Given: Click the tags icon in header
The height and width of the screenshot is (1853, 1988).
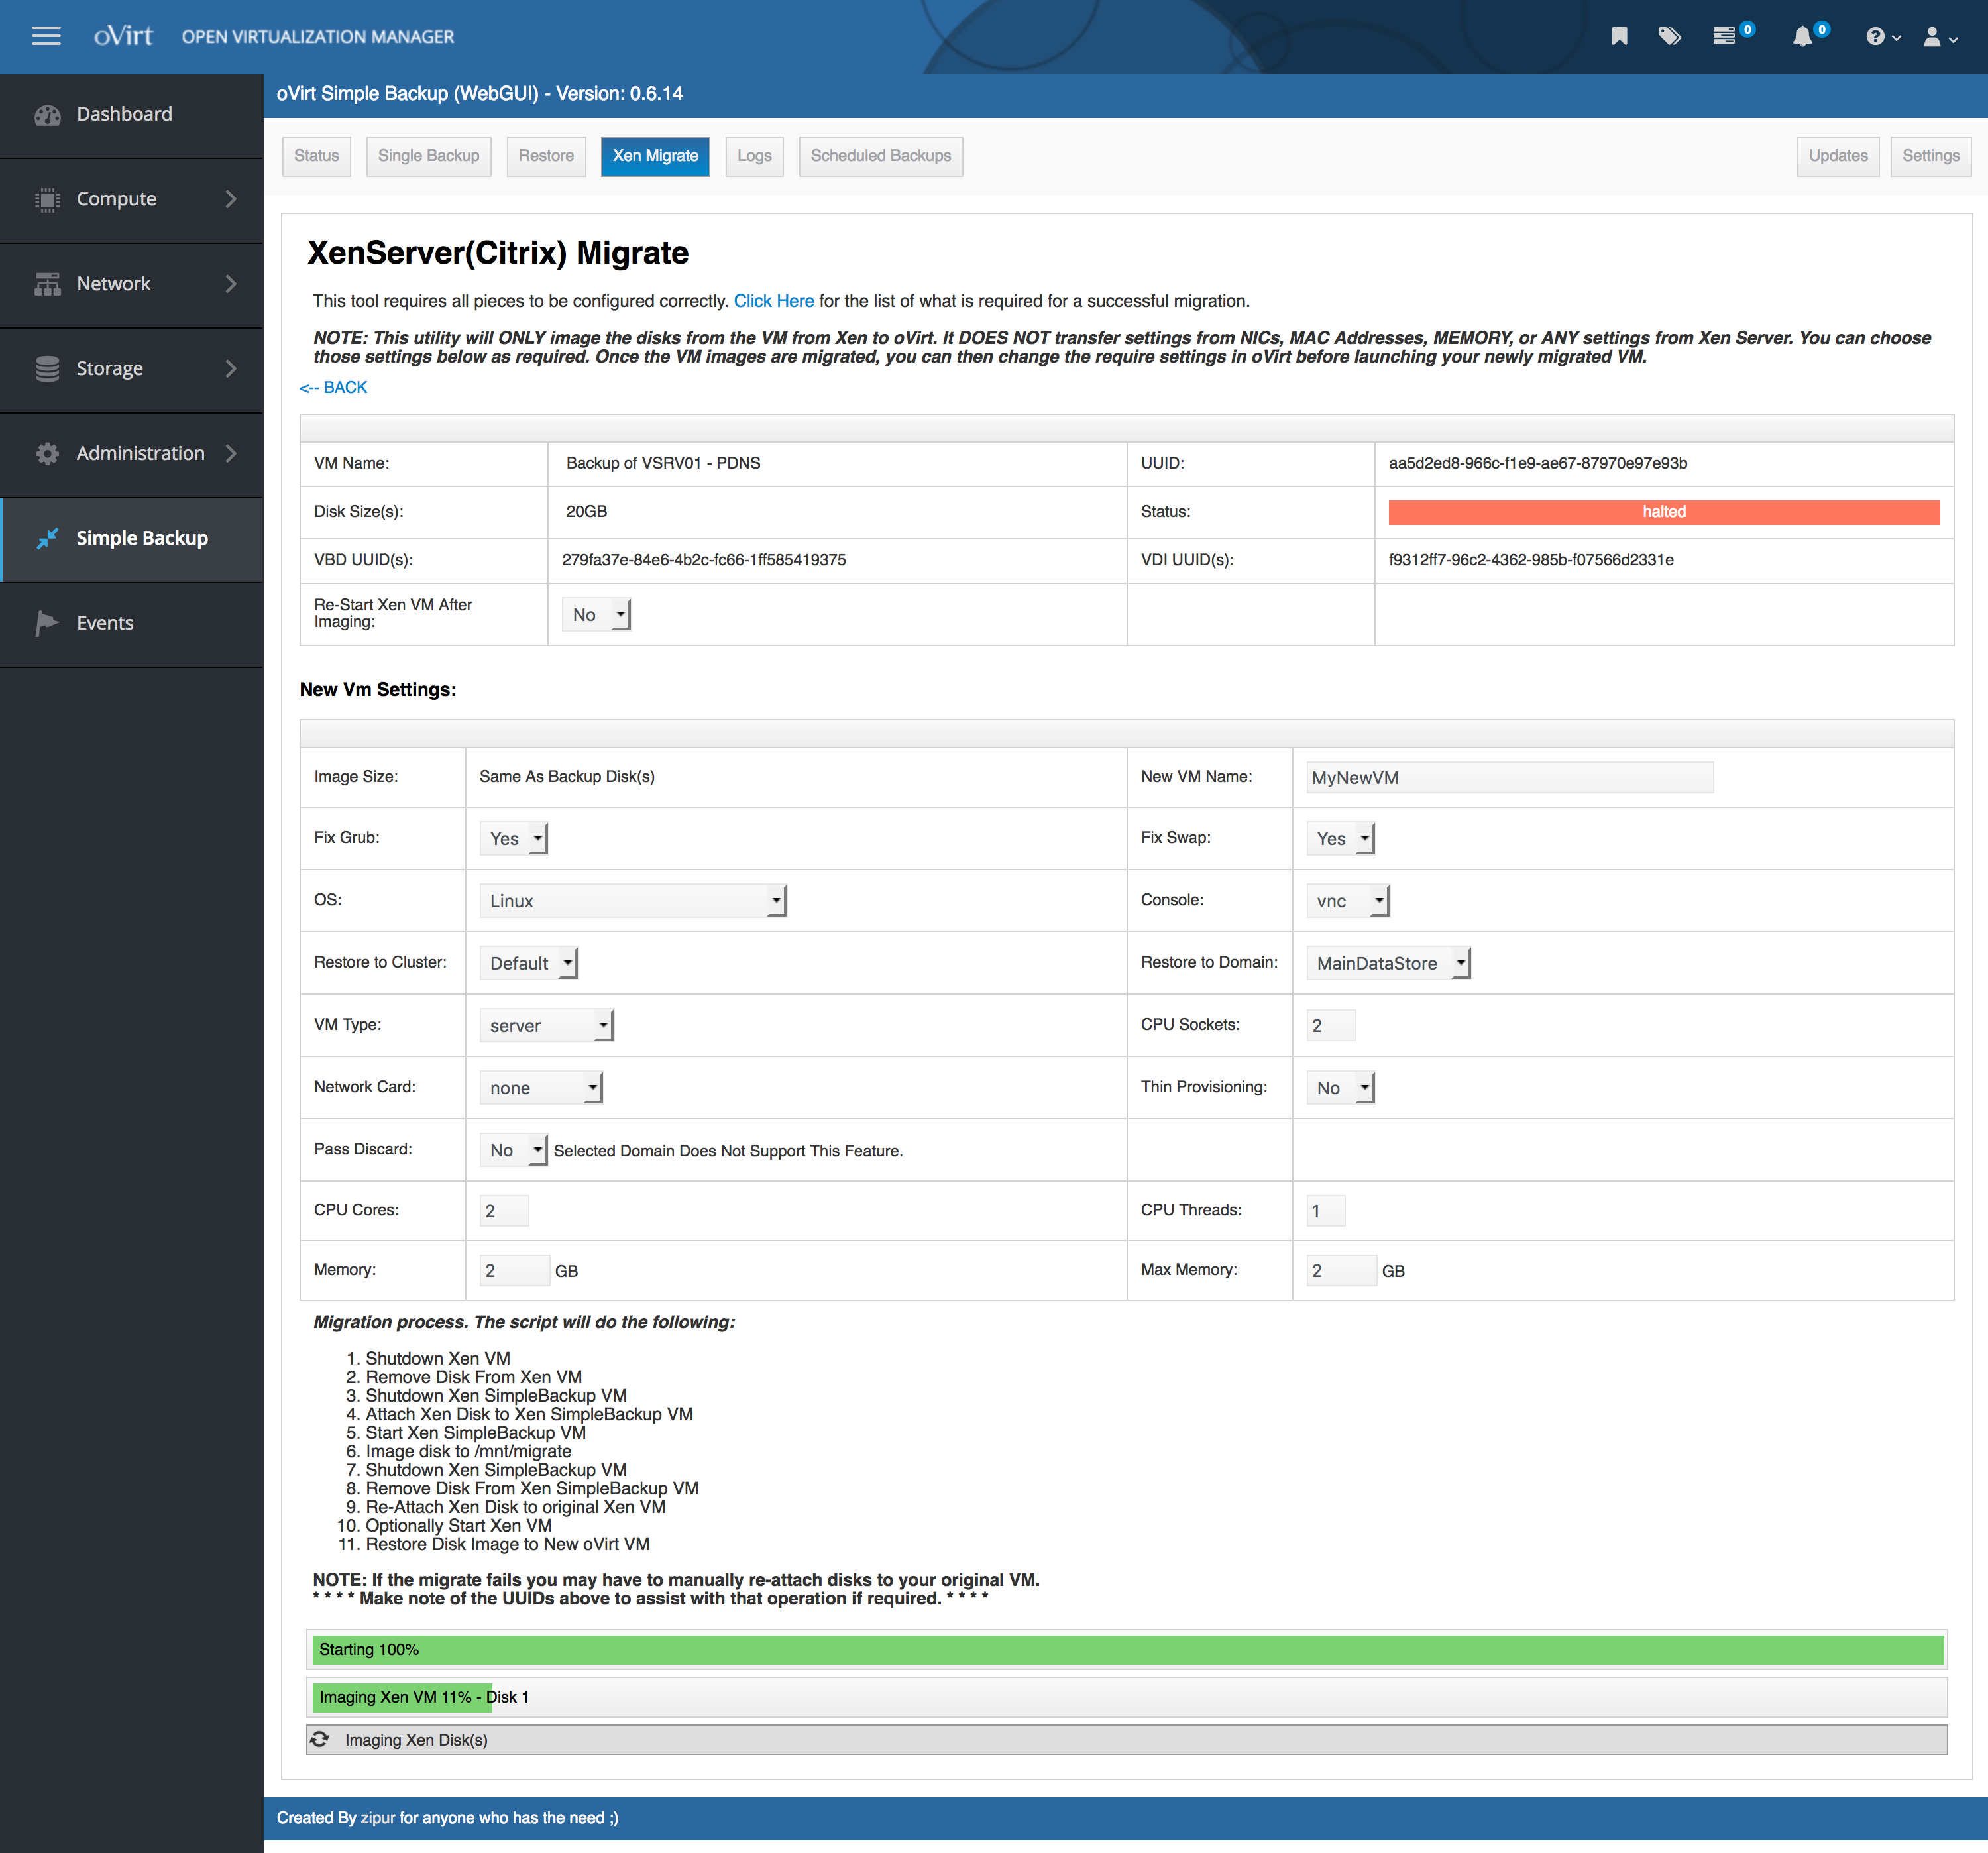Looking at the screenshot, I should click(x=1669, y=37).
